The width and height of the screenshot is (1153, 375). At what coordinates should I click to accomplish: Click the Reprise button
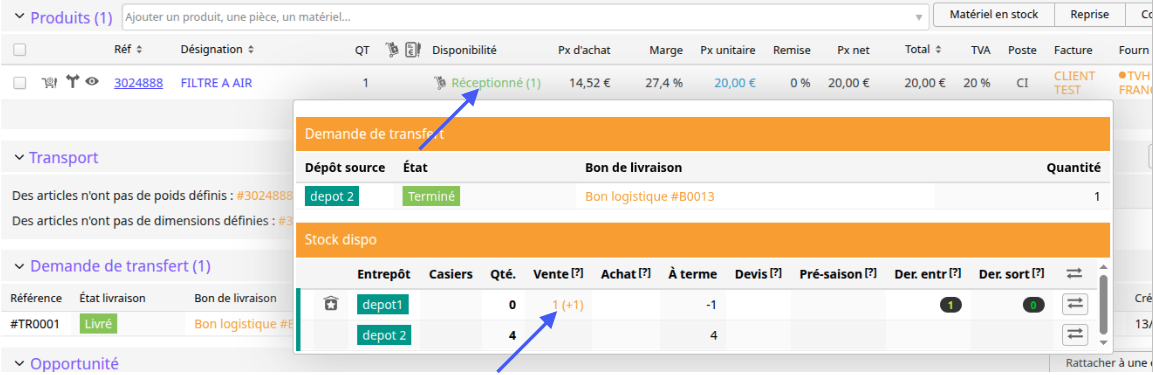coord(1089,15)
